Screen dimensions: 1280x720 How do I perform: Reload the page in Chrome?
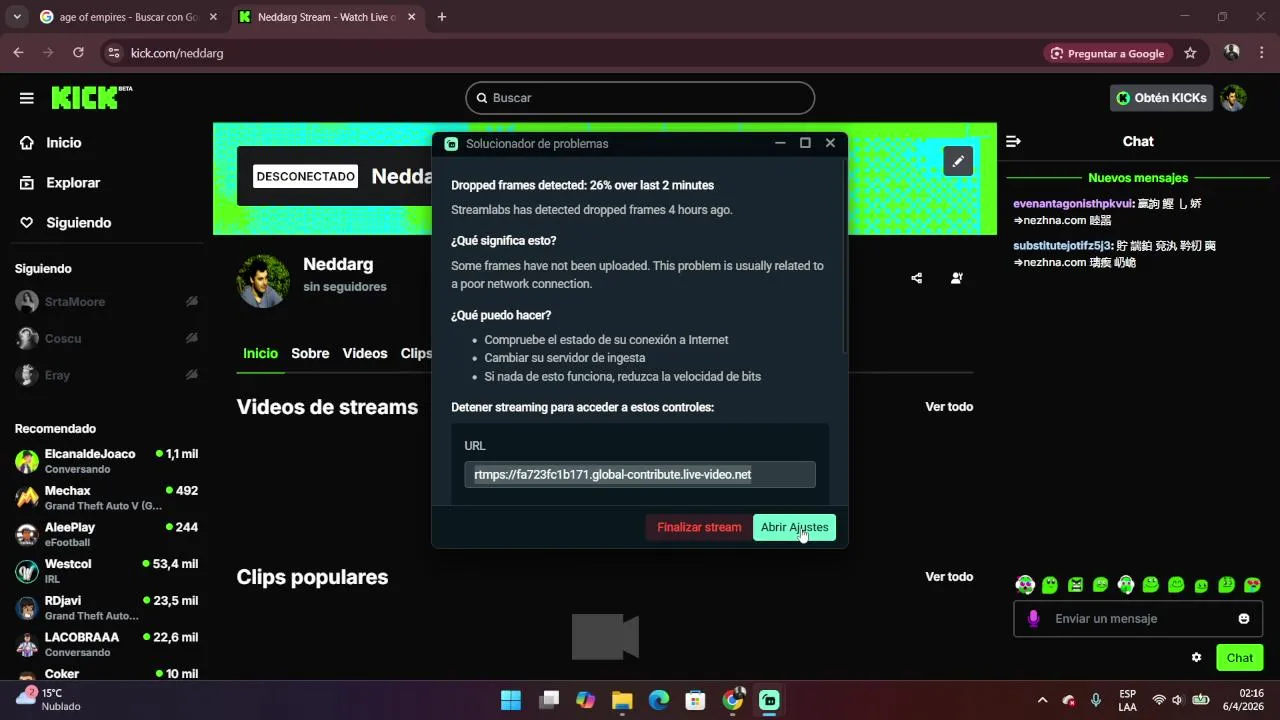(x=78, y=53)
